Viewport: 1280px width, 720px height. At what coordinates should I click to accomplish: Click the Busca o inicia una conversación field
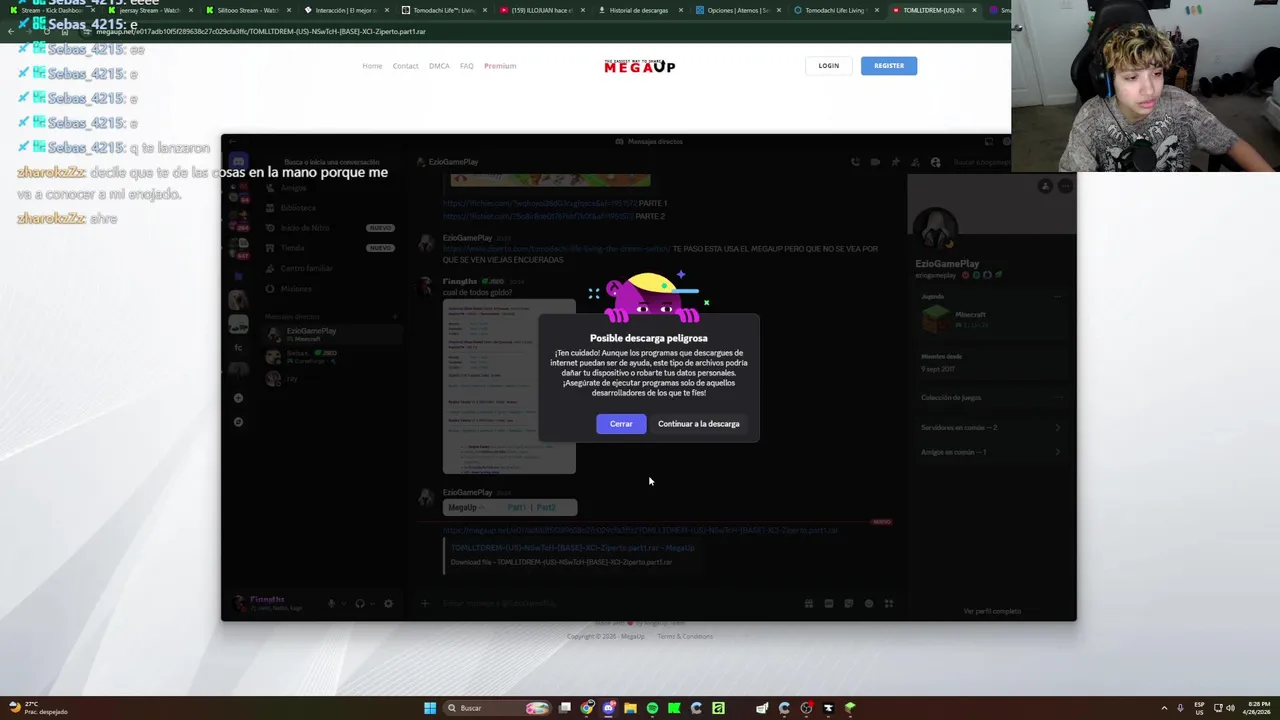point(331,162)
